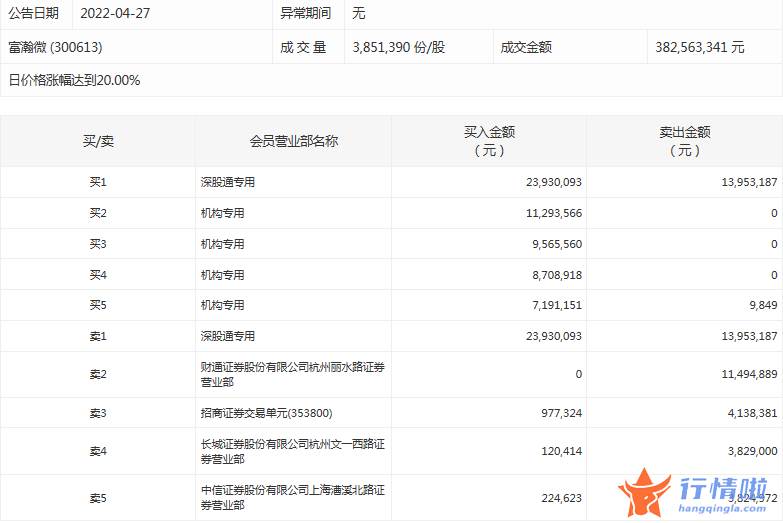
Task: Click the 成交金额 label
Action: click(x=526, y=47)
